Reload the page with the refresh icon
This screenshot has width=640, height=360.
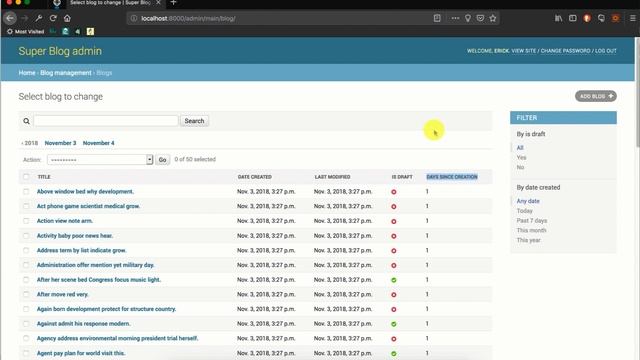(53, 18)
